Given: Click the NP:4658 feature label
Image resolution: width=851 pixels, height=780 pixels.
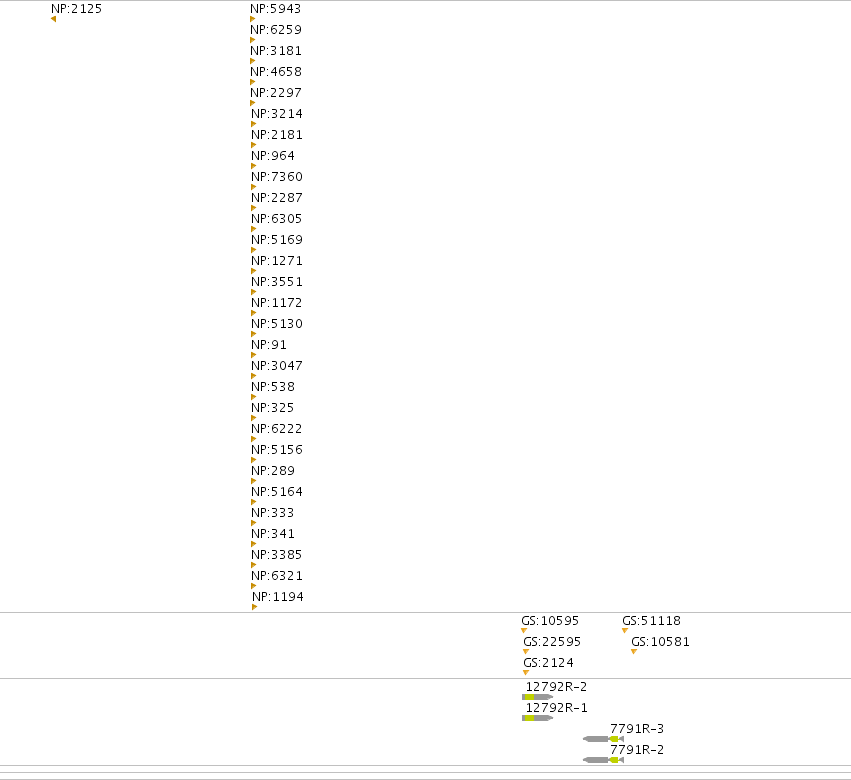Looking at the screenshot, I should [276, 72].
